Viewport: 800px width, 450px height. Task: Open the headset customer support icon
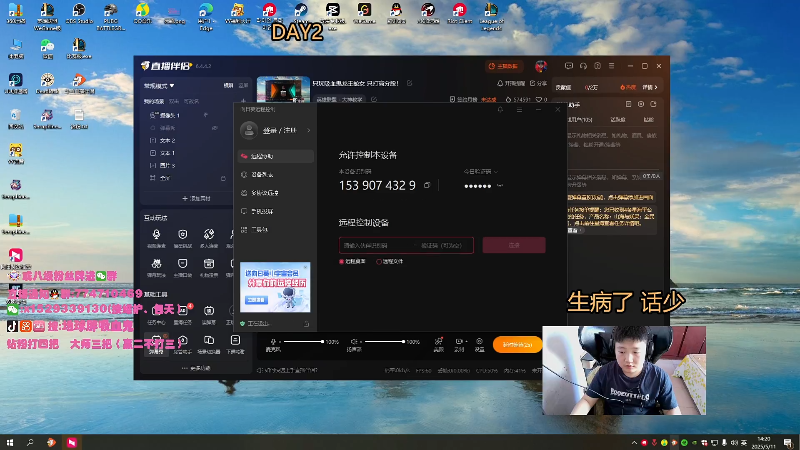583,66
